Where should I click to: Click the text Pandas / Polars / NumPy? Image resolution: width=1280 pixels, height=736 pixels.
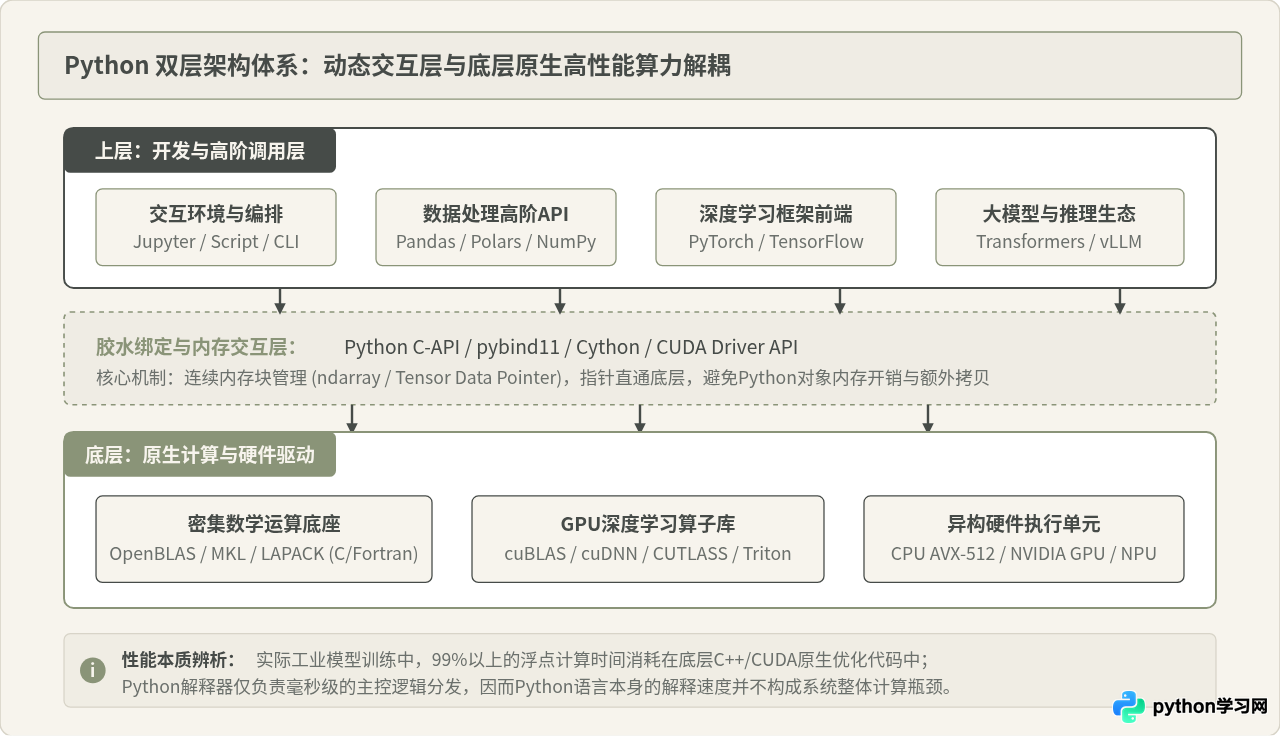[x=496, y=242]
